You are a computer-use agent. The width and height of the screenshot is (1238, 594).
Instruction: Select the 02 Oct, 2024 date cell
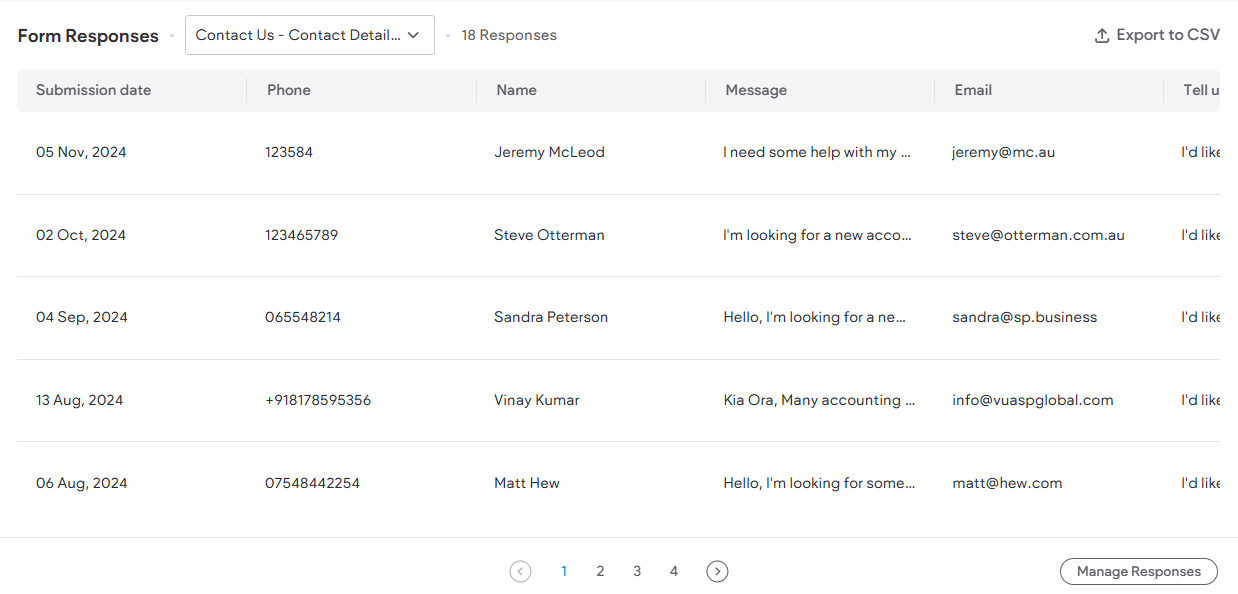tap(81, 235)
